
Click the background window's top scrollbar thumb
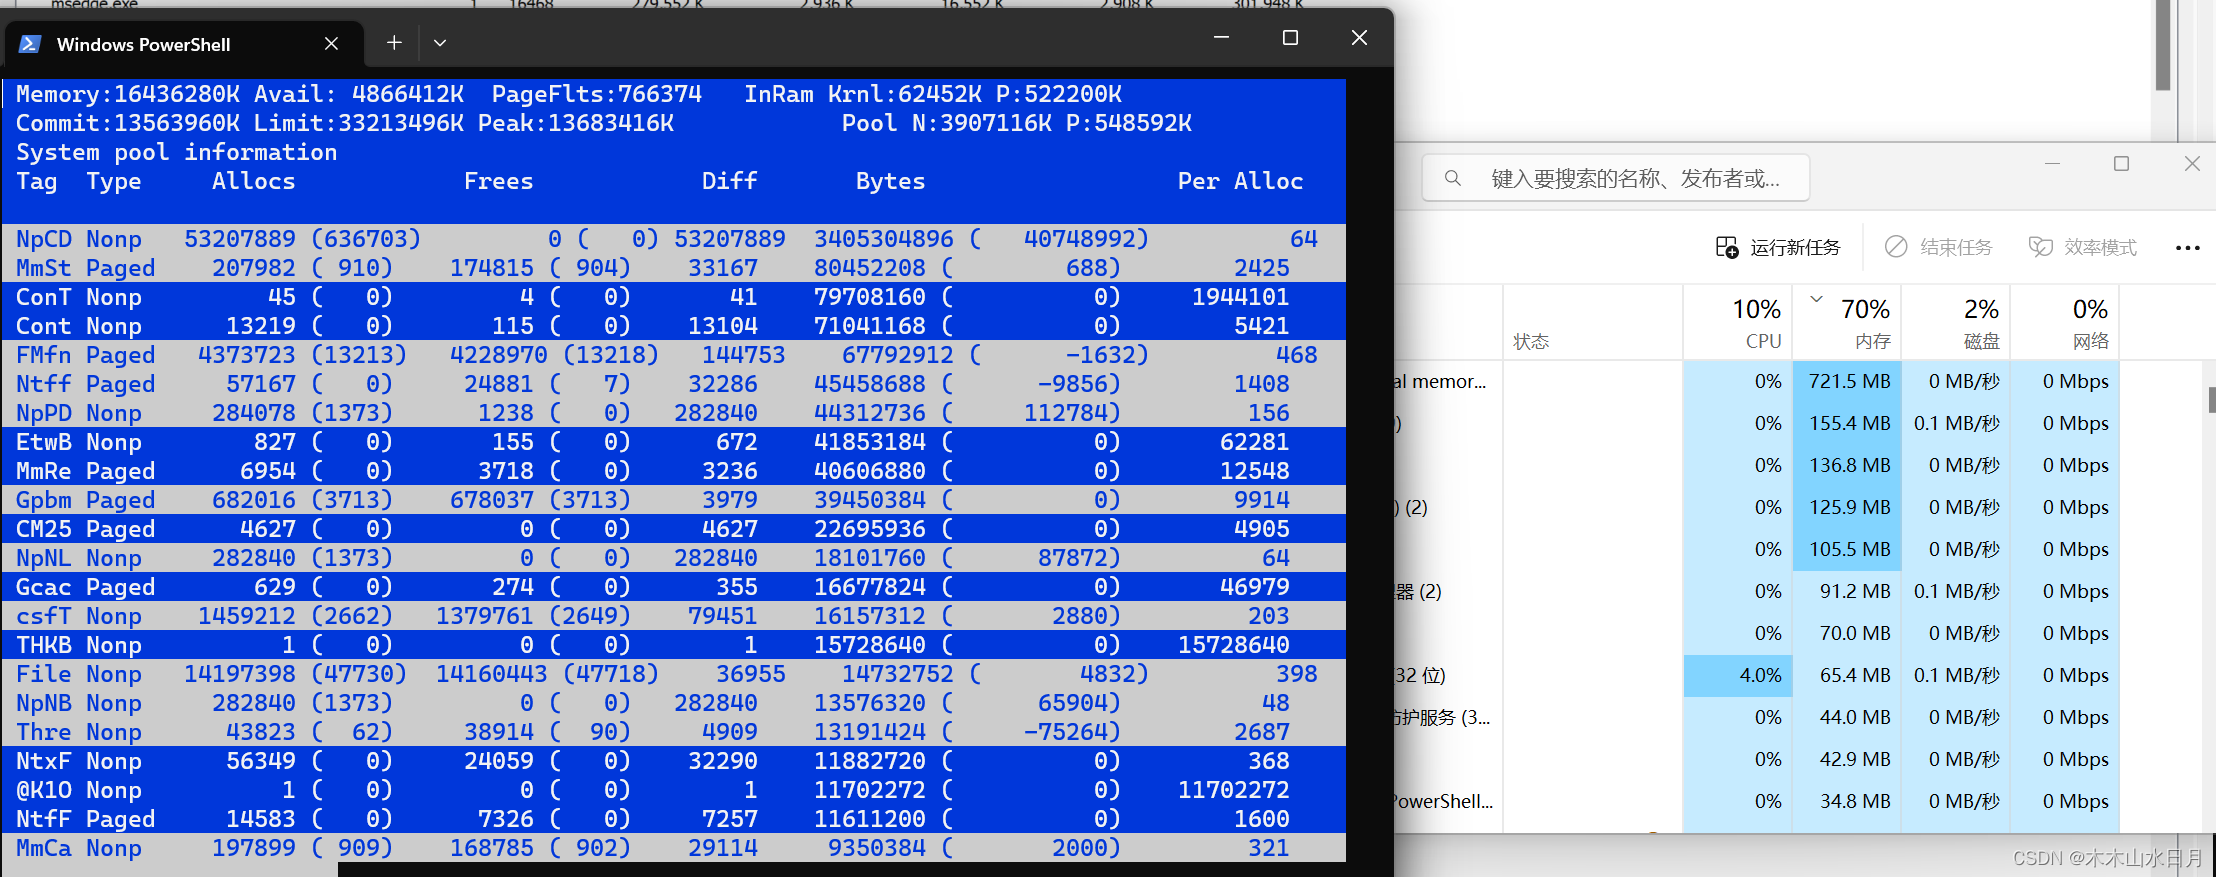pos(2163,45)
